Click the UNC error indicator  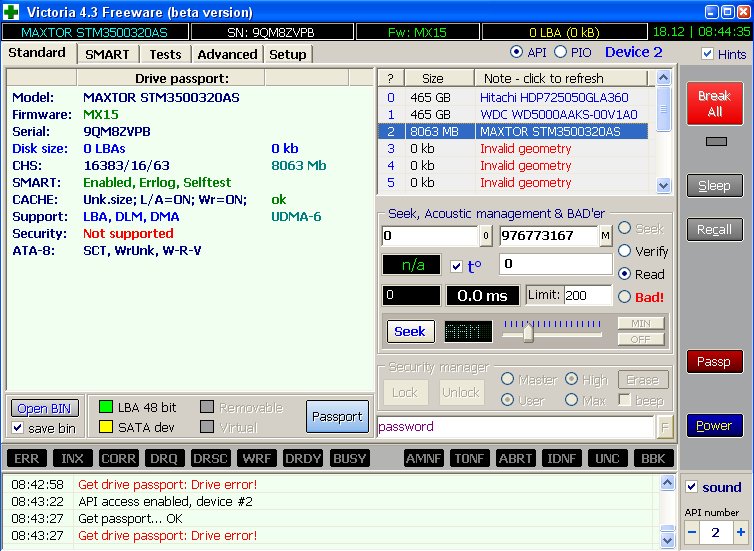coord(607,459)
